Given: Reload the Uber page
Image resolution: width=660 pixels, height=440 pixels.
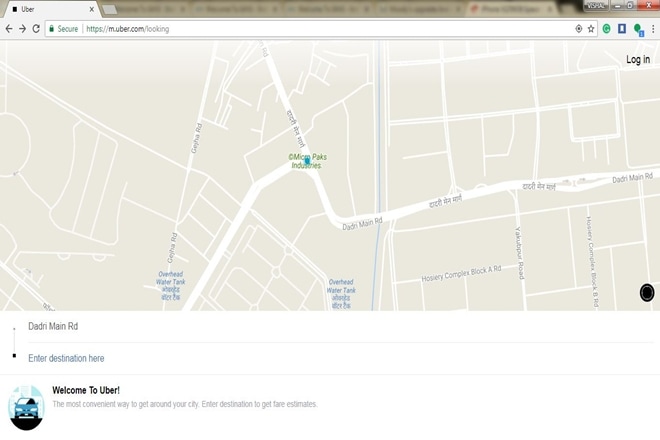Looking at the screenshot, I should click(36, 29).
